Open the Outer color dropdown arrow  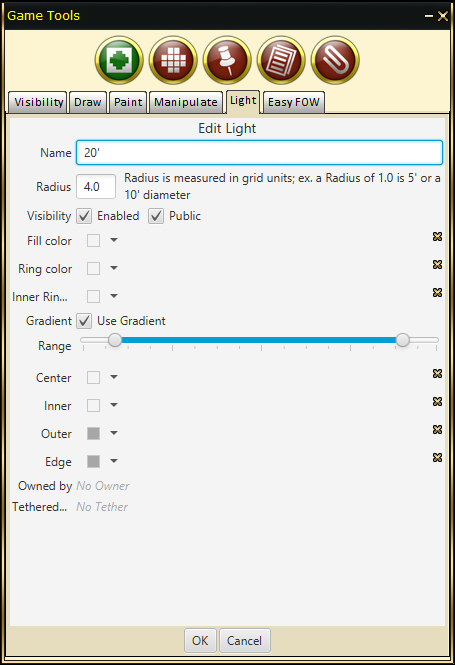[x=114, y=433]
